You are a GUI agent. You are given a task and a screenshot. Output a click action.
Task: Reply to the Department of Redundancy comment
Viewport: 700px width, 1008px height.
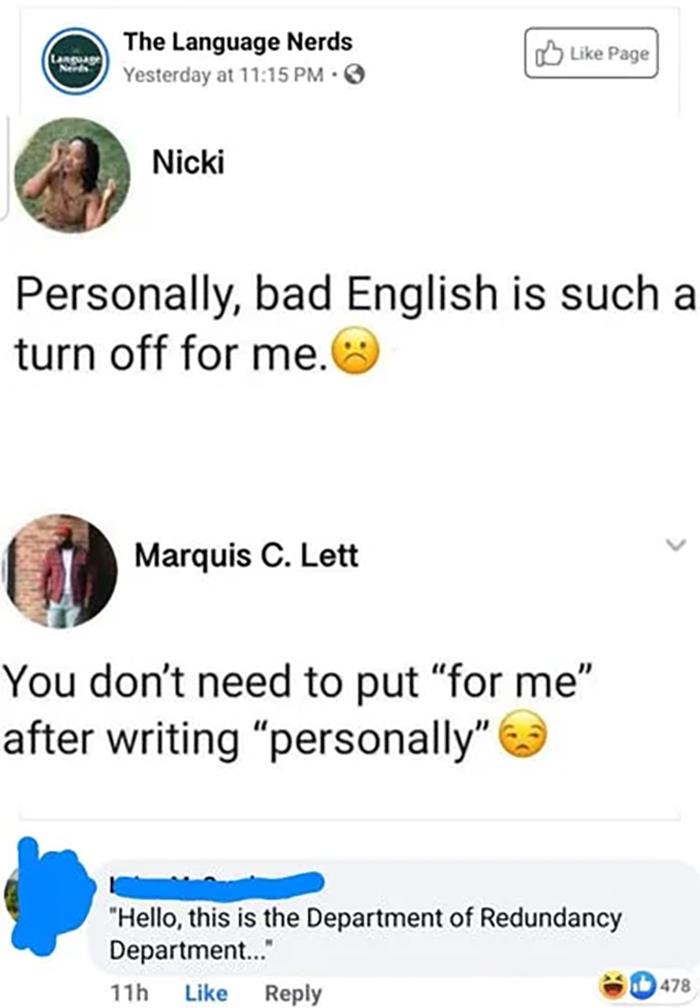pyautogui.click(x=293, y=993)
